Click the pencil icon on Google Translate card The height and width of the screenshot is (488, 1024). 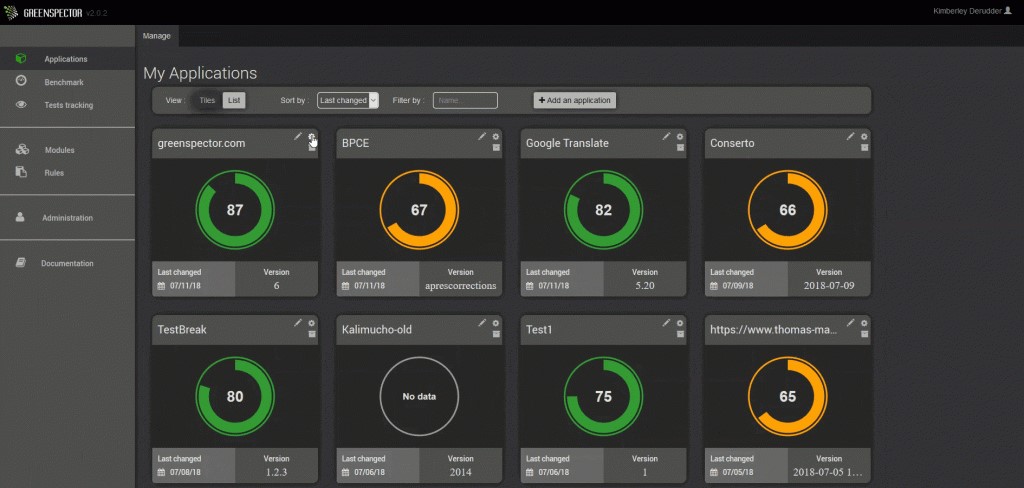666,136
